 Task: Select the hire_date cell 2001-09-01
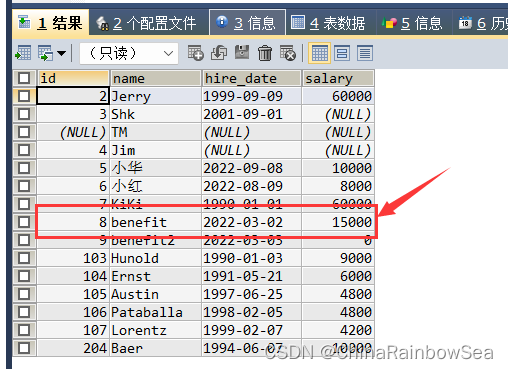pyautogui.click(x=251, y=114)
